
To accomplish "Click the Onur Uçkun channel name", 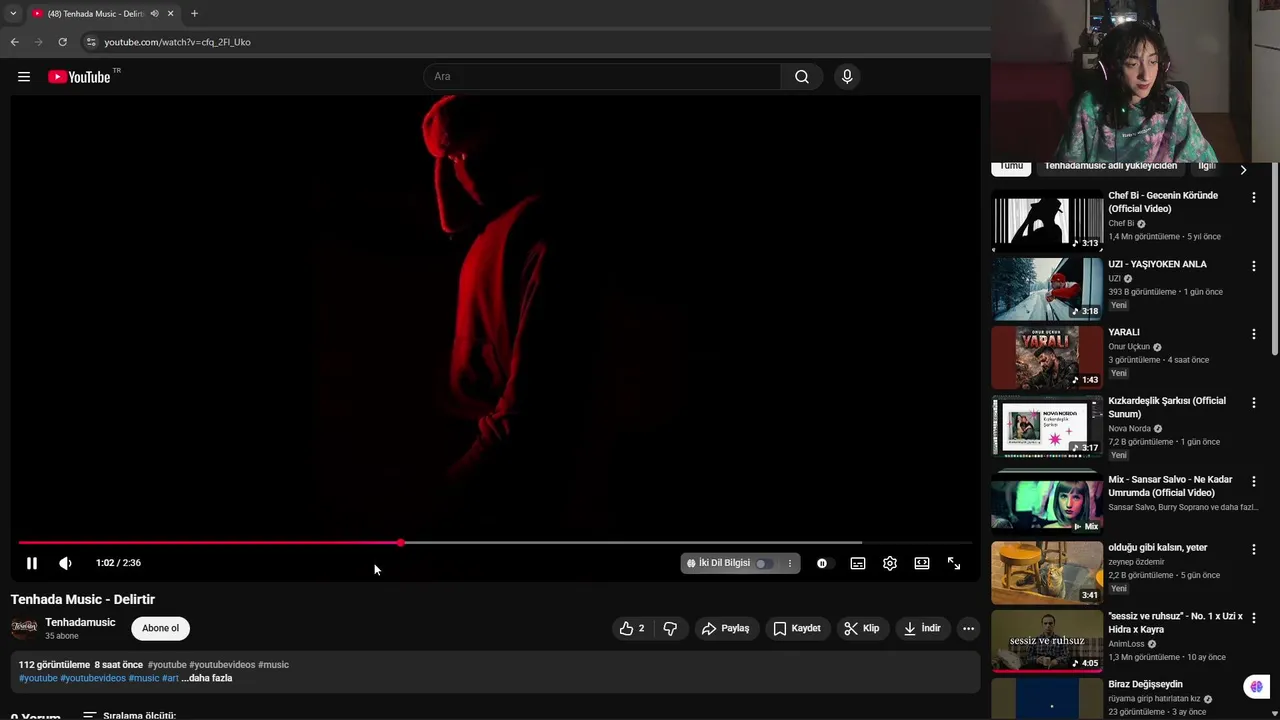I will [1129, 347].
